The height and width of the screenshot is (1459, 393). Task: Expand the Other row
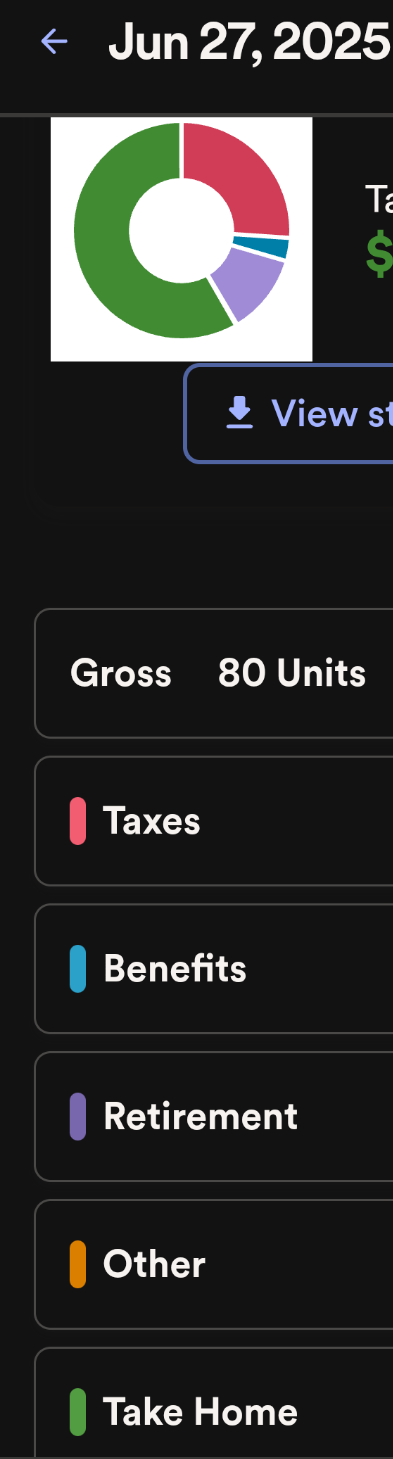214,1265
